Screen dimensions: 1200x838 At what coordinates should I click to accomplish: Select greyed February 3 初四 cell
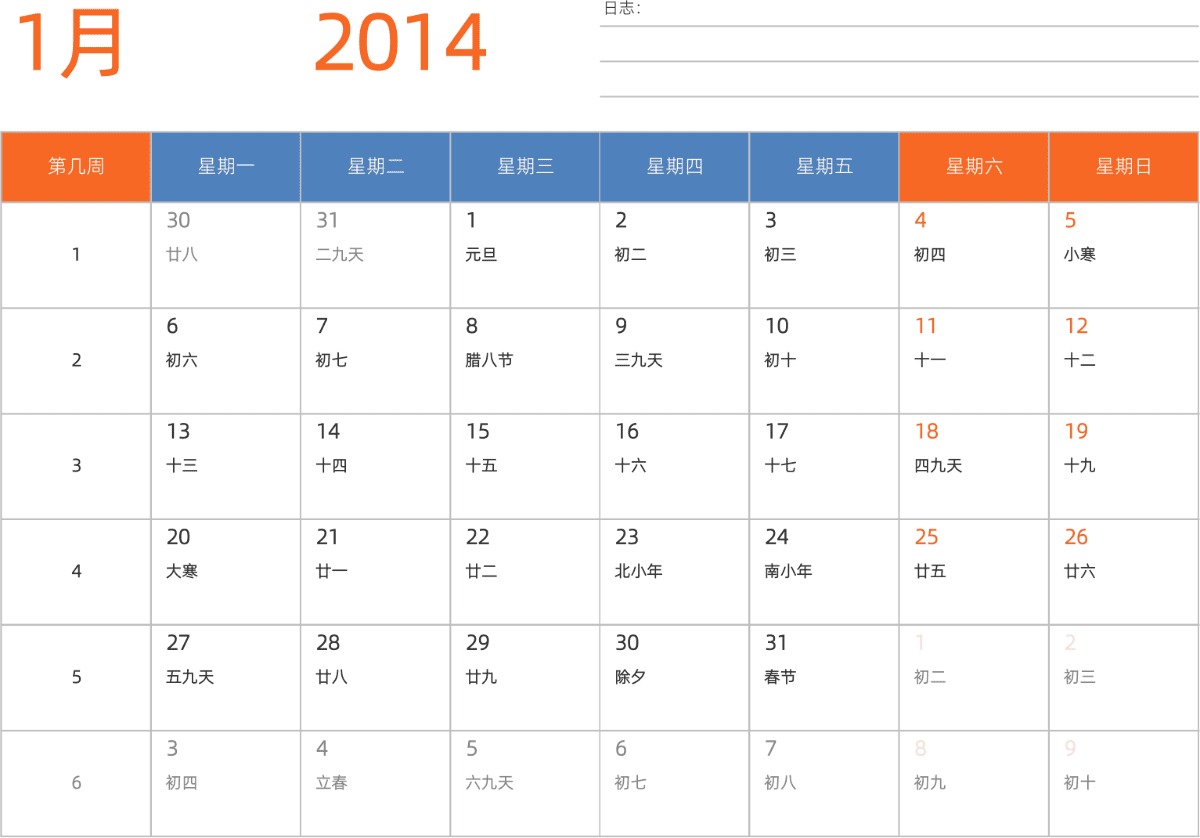click(x=226, y=783)
